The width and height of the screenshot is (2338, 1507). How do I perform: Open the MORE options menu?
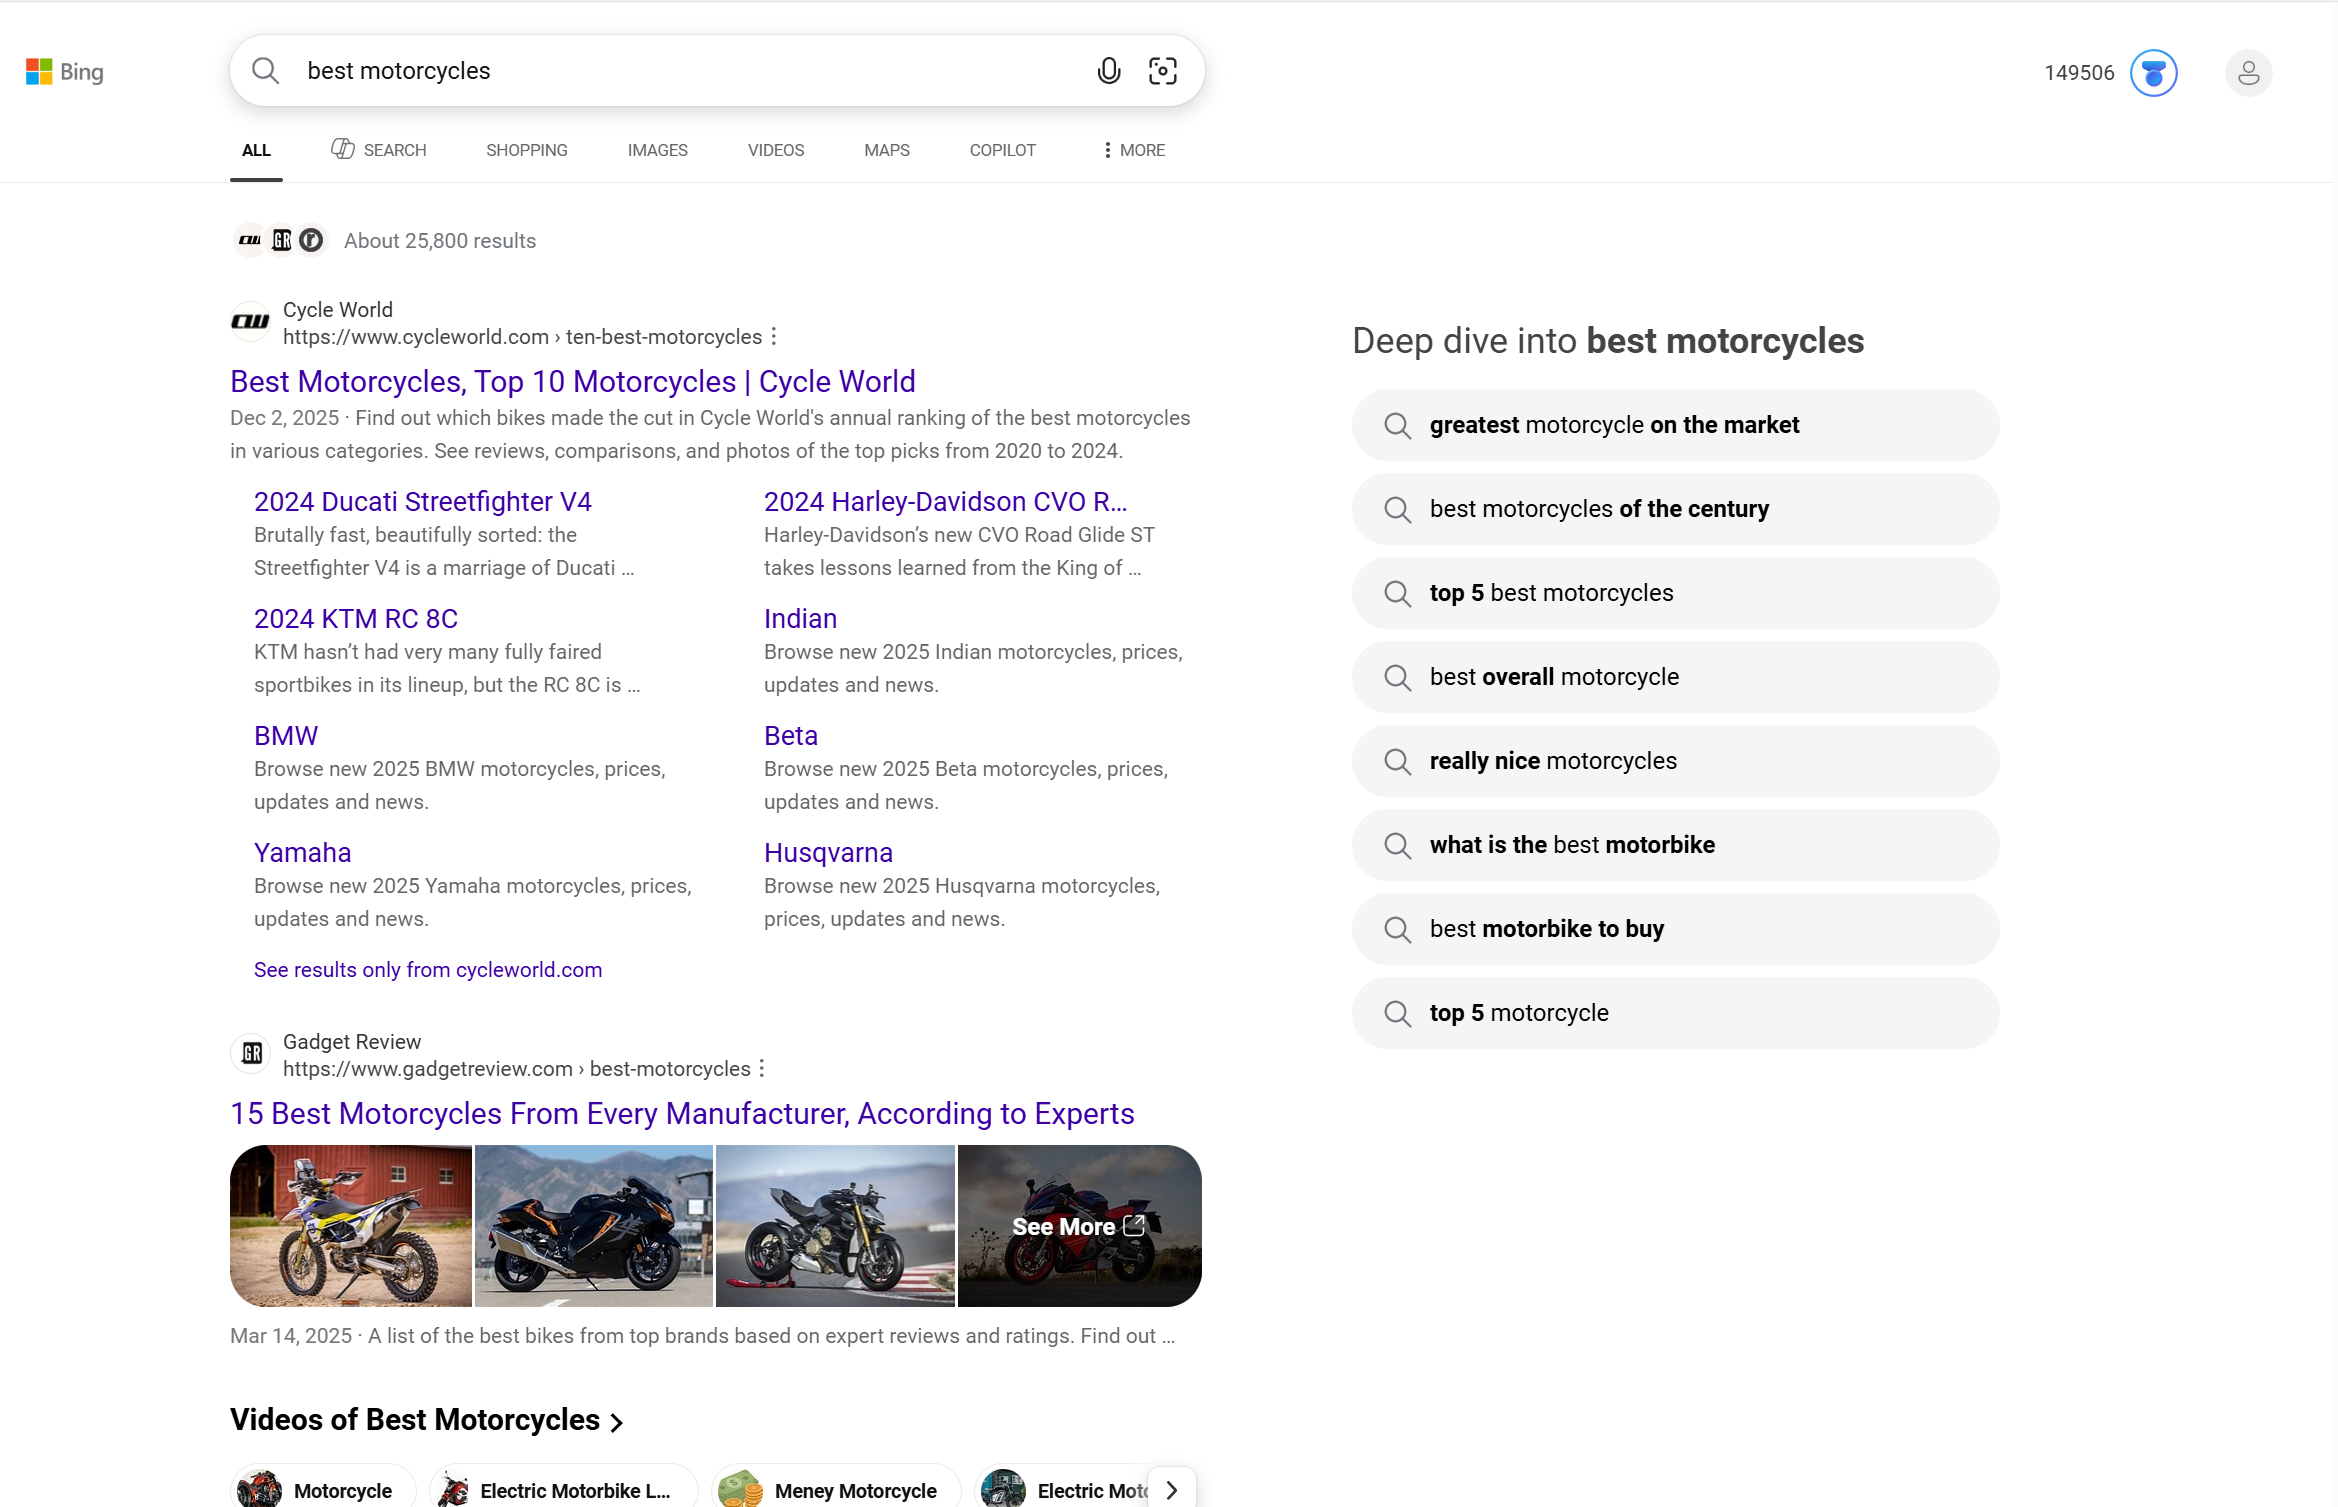tap(1131, 150)
